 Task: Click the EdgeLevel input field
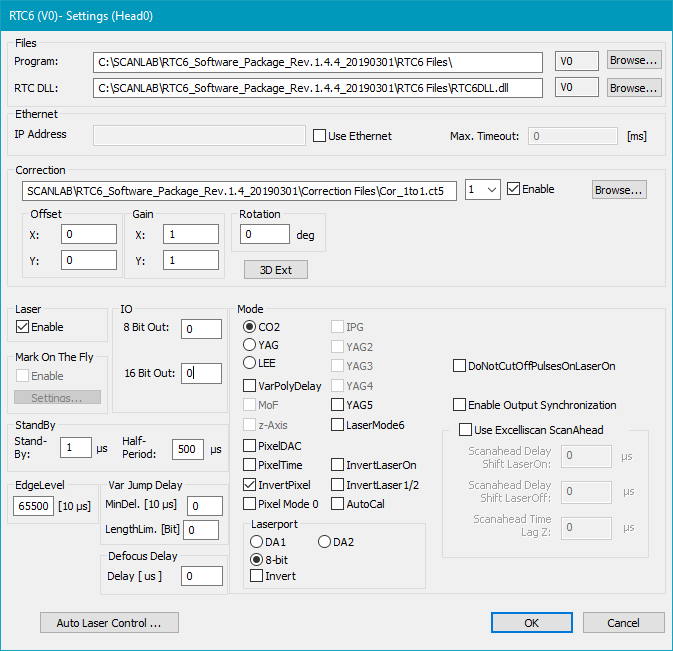coord(32,507)
